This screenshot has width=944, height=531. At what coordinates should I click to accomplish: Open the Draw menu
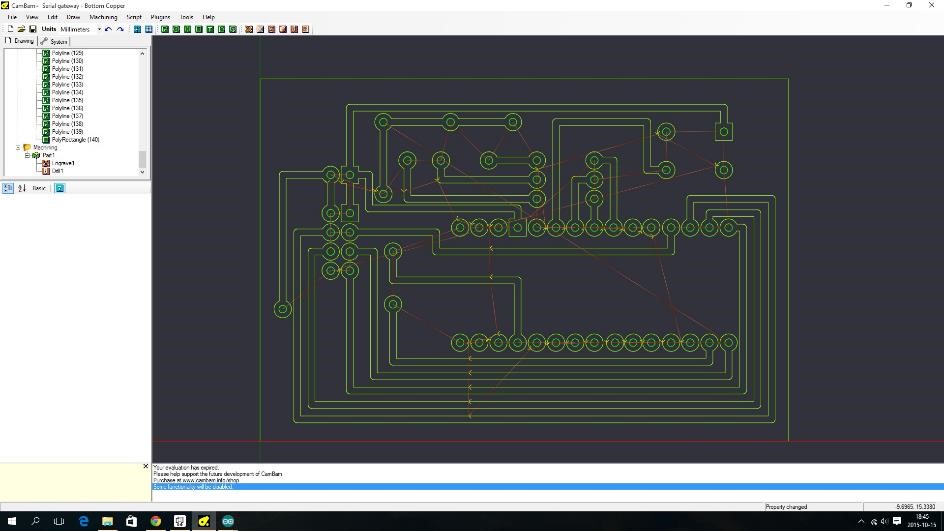[73, 17]
